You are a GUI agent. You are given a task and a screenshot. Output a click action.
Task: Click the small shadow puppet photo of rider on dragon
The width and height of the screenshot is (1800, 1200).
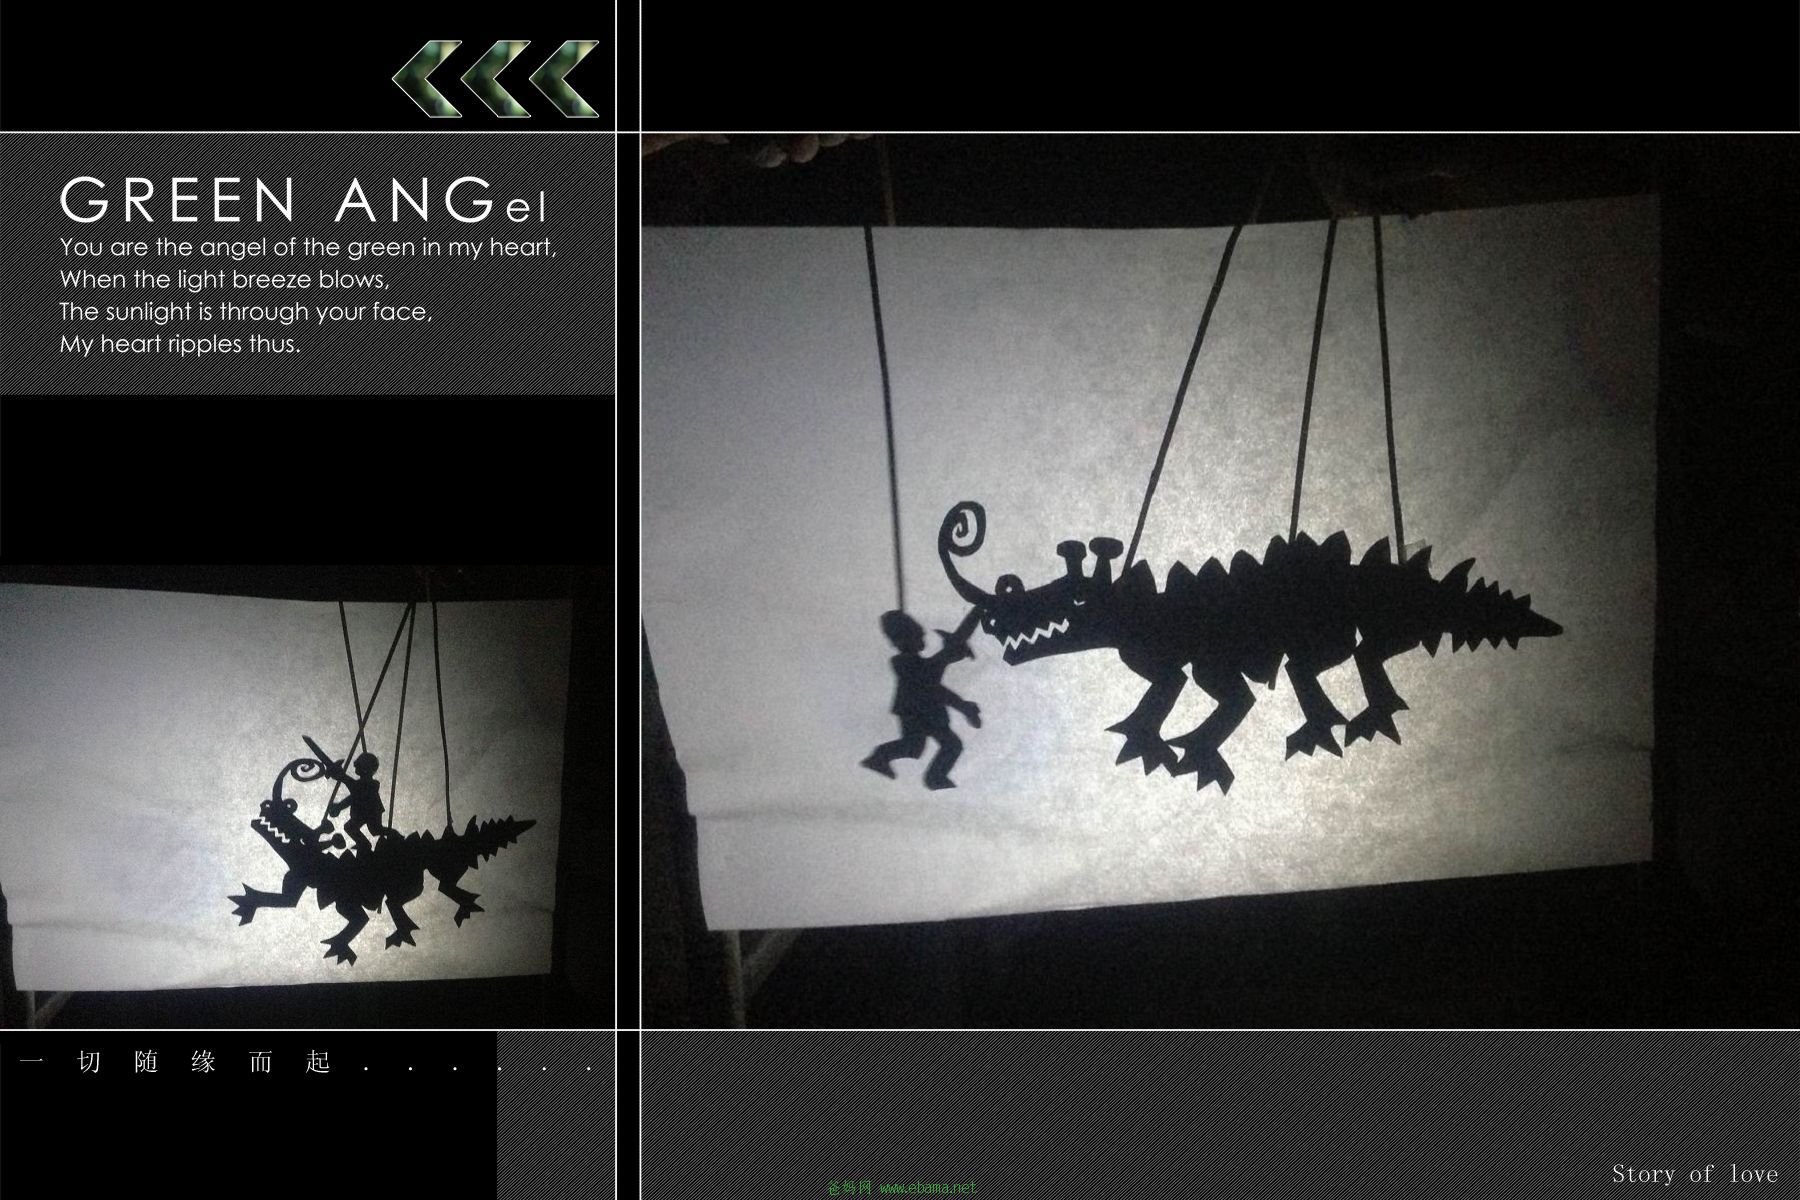[x=307, y=797]
